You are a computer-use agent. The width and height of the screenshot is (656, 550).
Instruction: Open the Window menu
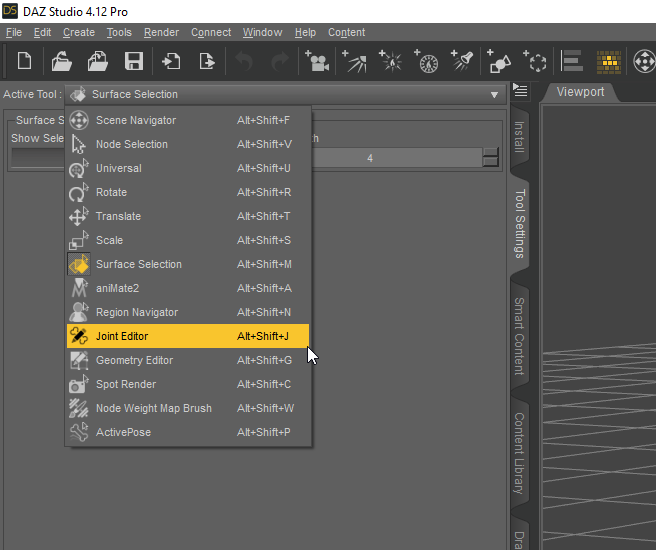click(x=262, y=32)
